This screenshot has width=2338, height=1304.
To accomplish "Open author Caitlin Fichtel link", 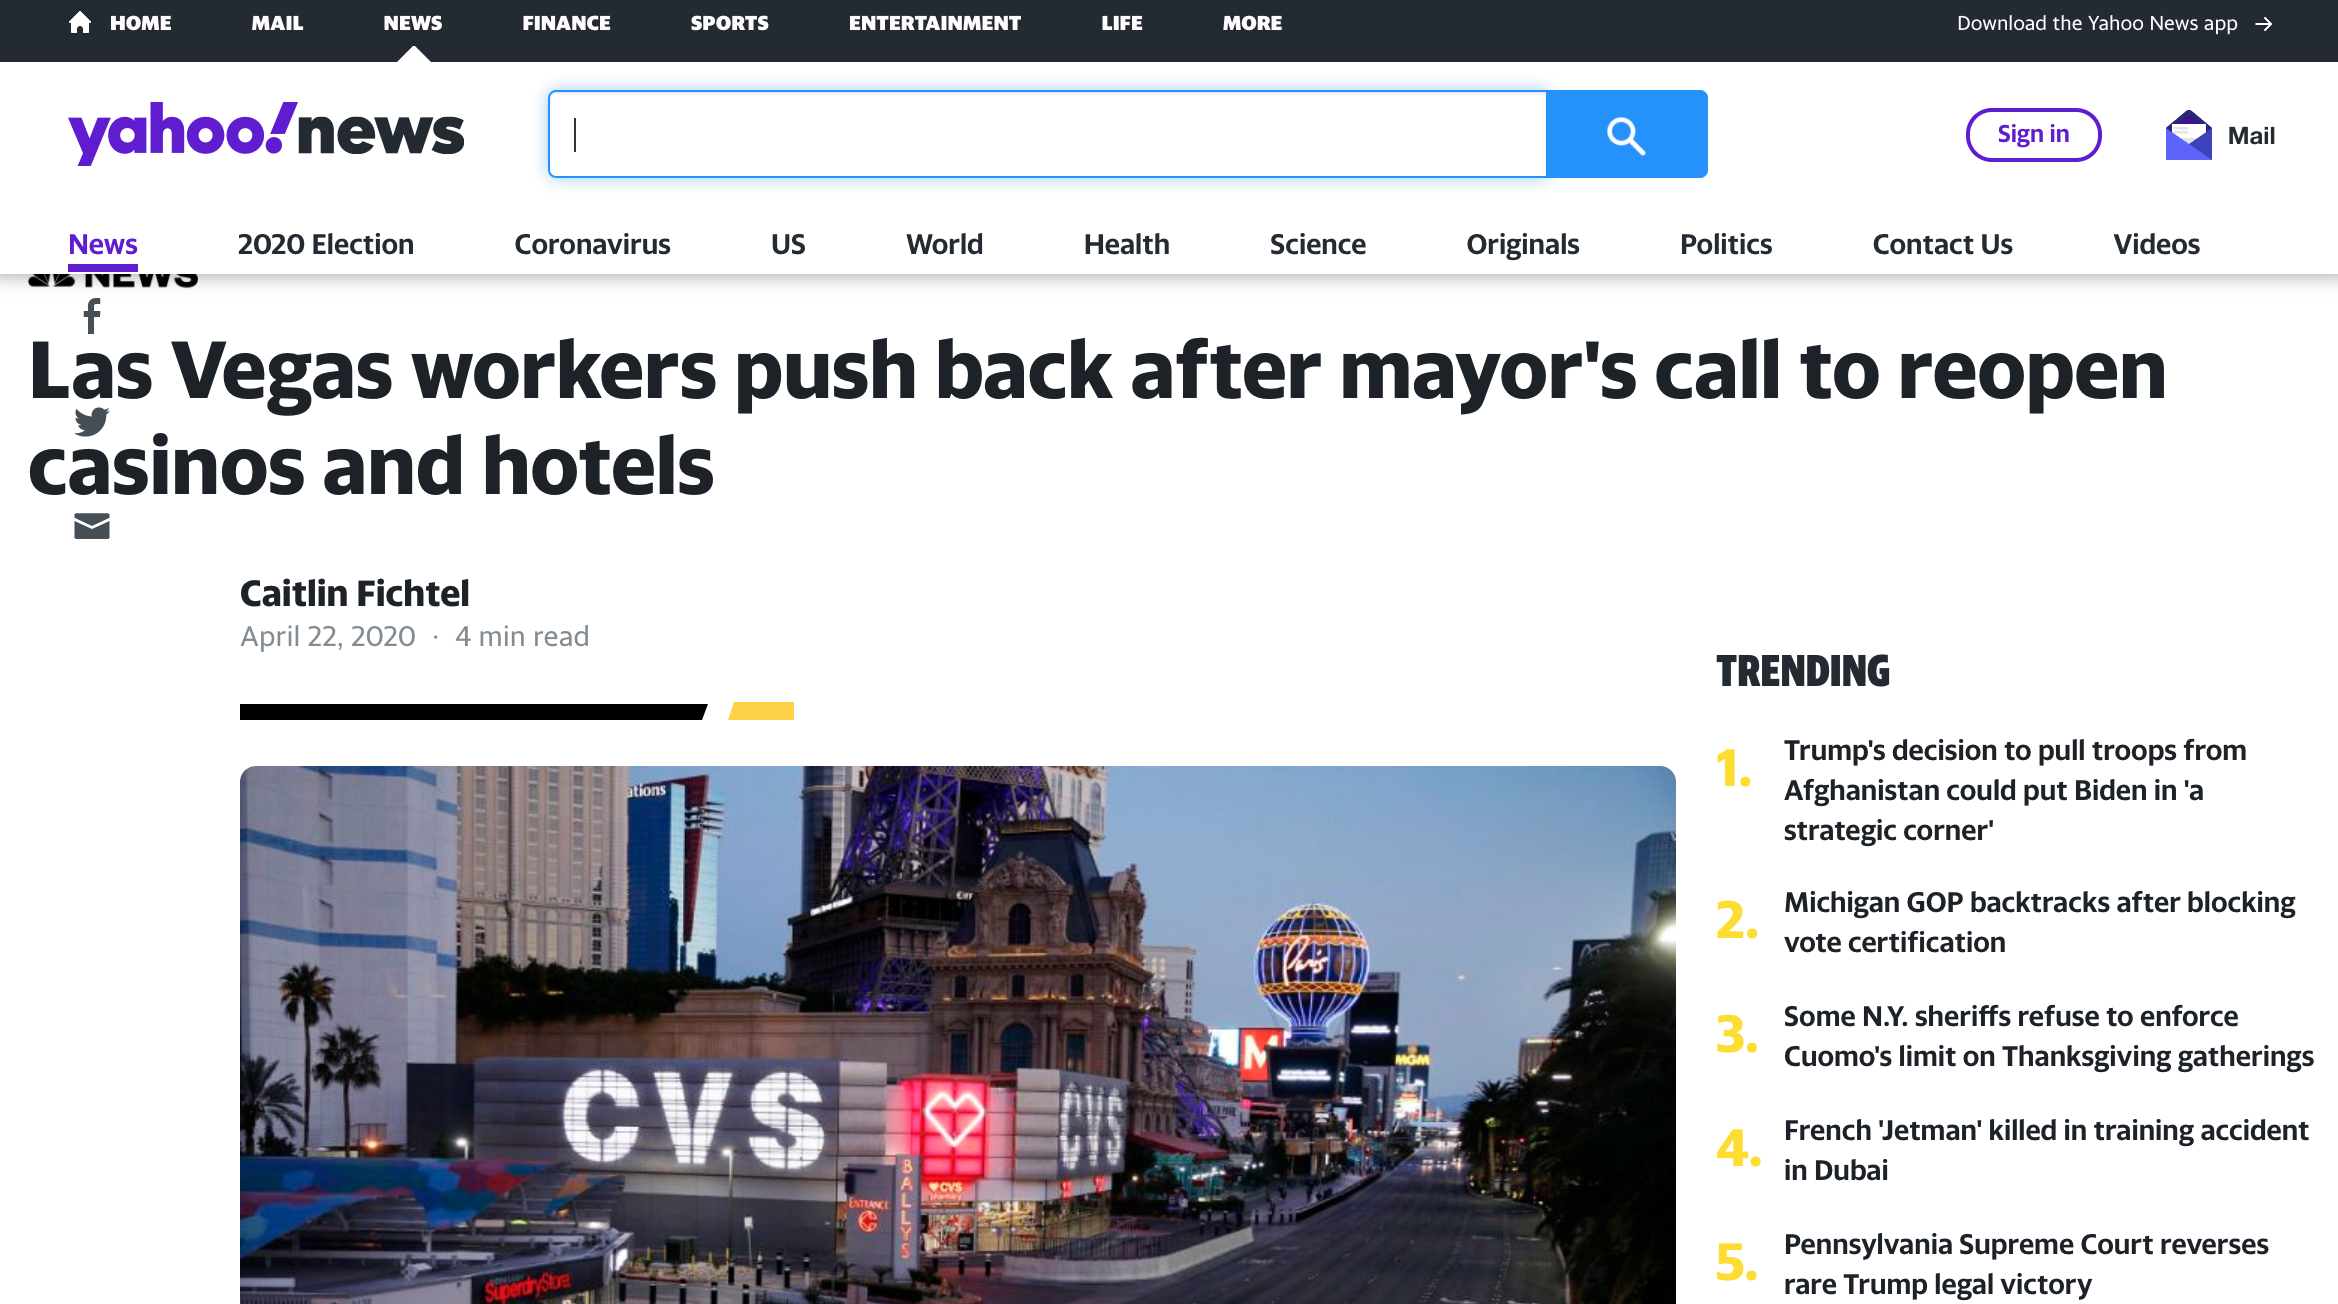I will tap(354, 593).
